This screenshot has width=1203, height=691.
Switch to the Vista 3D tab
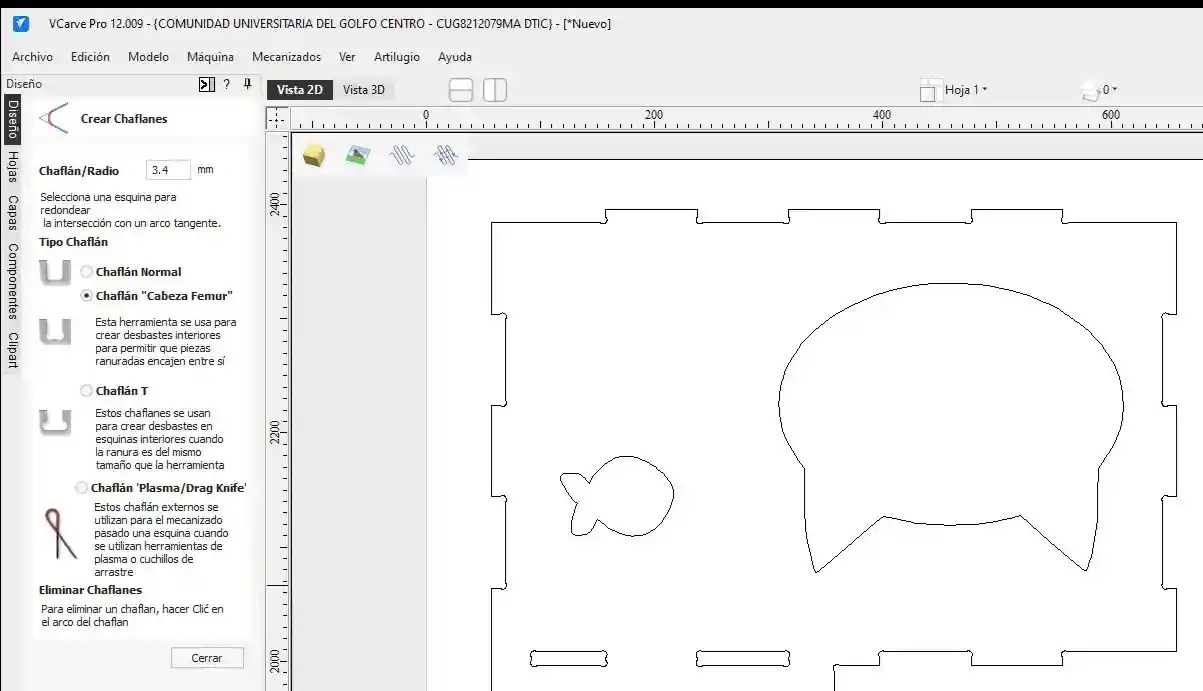point(364,90)
